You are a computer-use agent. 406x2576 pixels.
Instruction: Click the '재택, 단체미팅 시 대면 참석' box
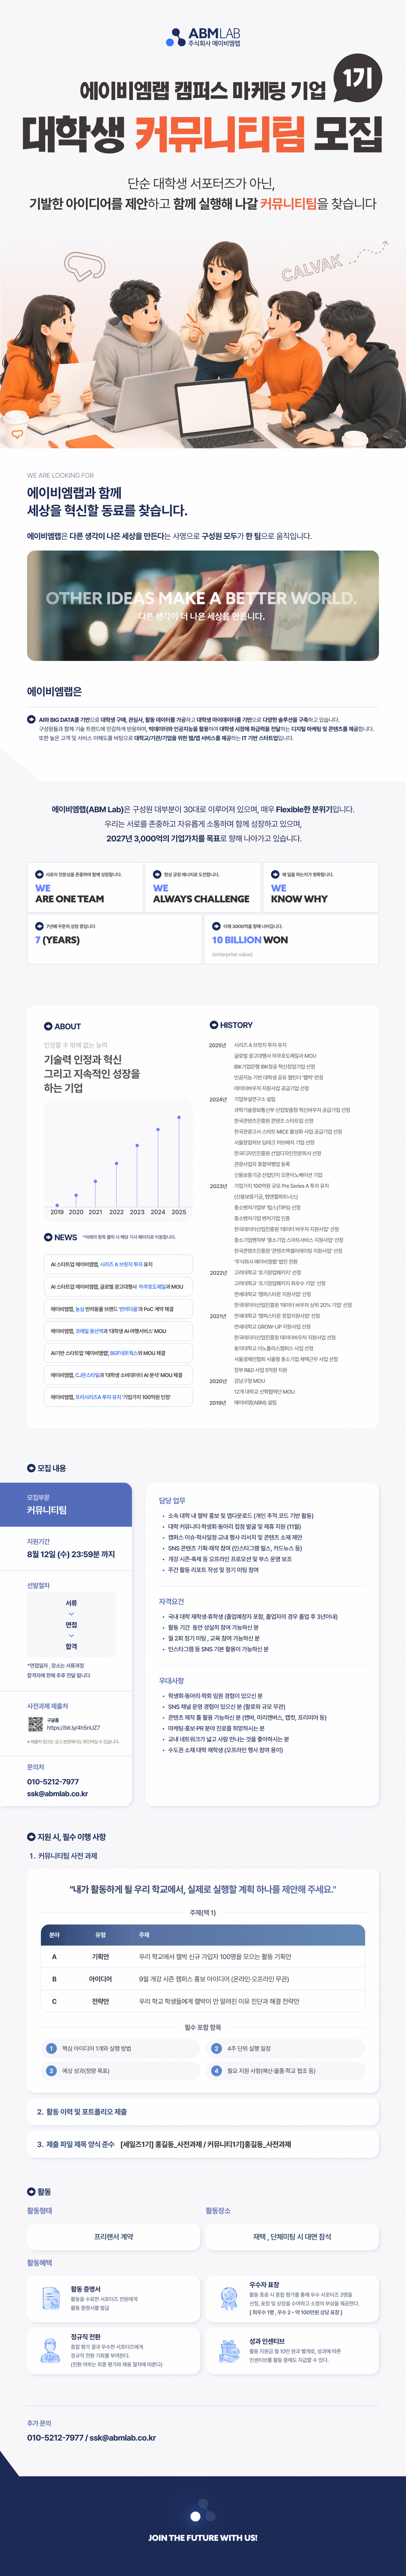pyautogui.click(x=292, y=2237)
